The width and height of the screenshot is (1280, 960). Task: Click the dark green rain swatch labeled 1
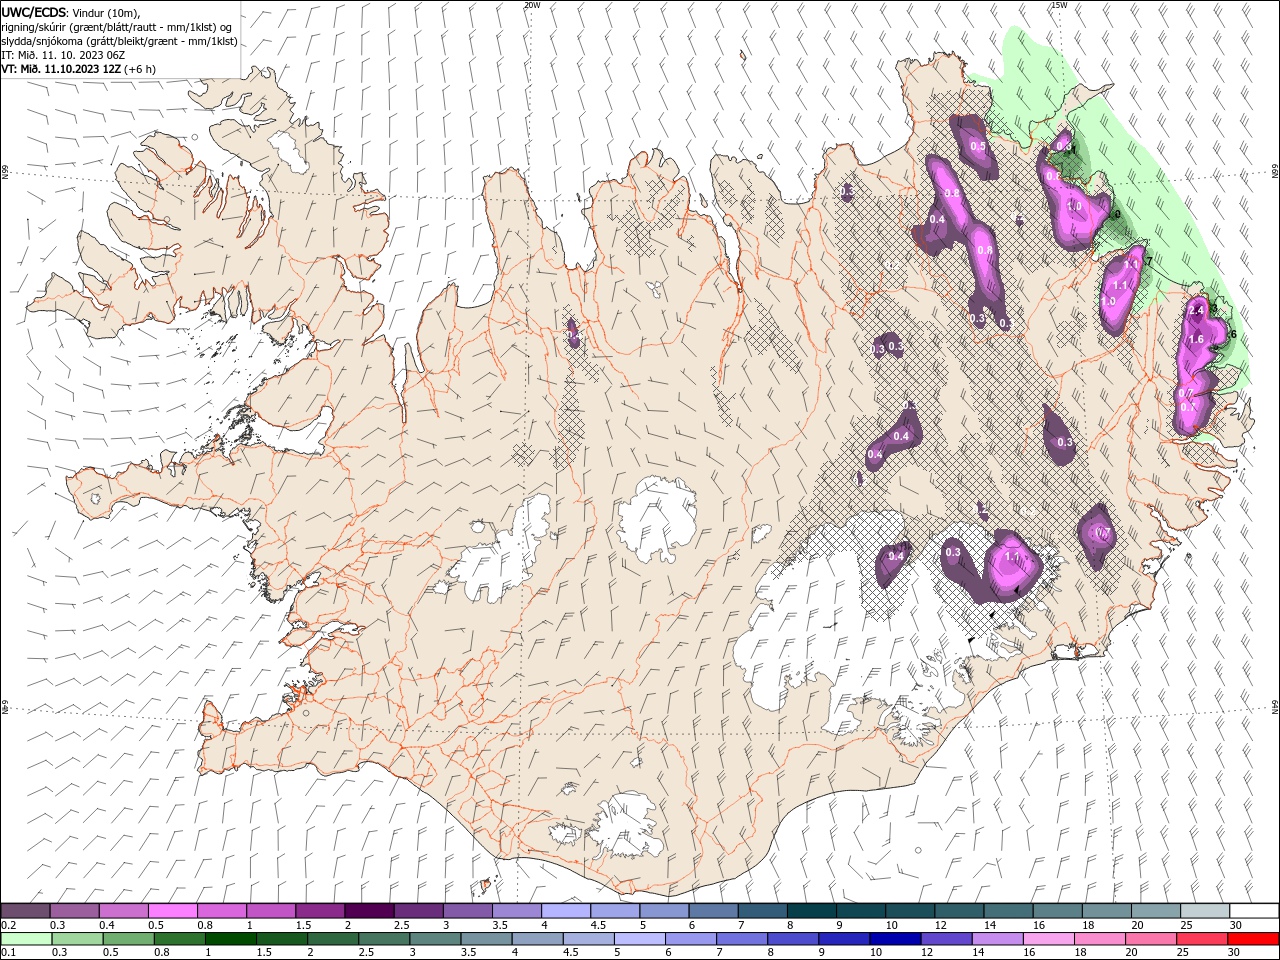tap(230, 939)
